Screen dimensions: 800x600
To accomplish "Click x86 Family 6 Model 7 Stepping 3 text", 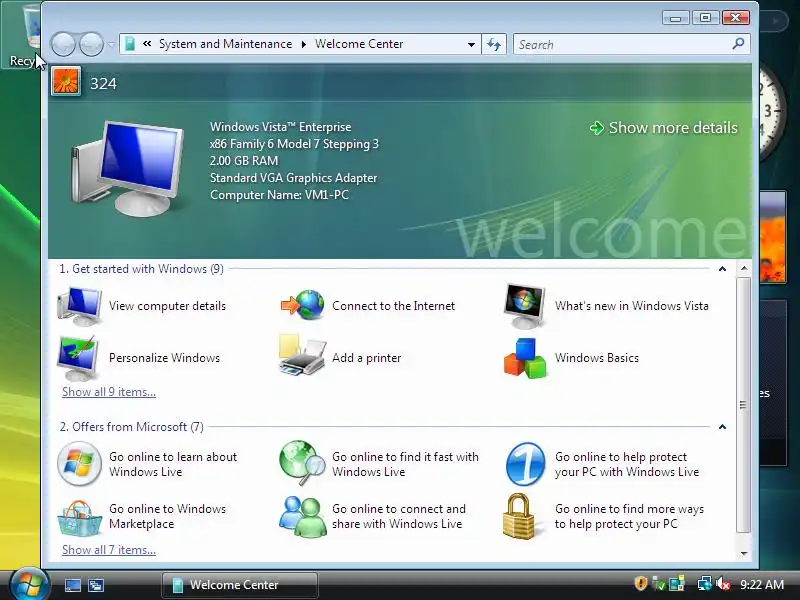I will click(x=294, y=144).
